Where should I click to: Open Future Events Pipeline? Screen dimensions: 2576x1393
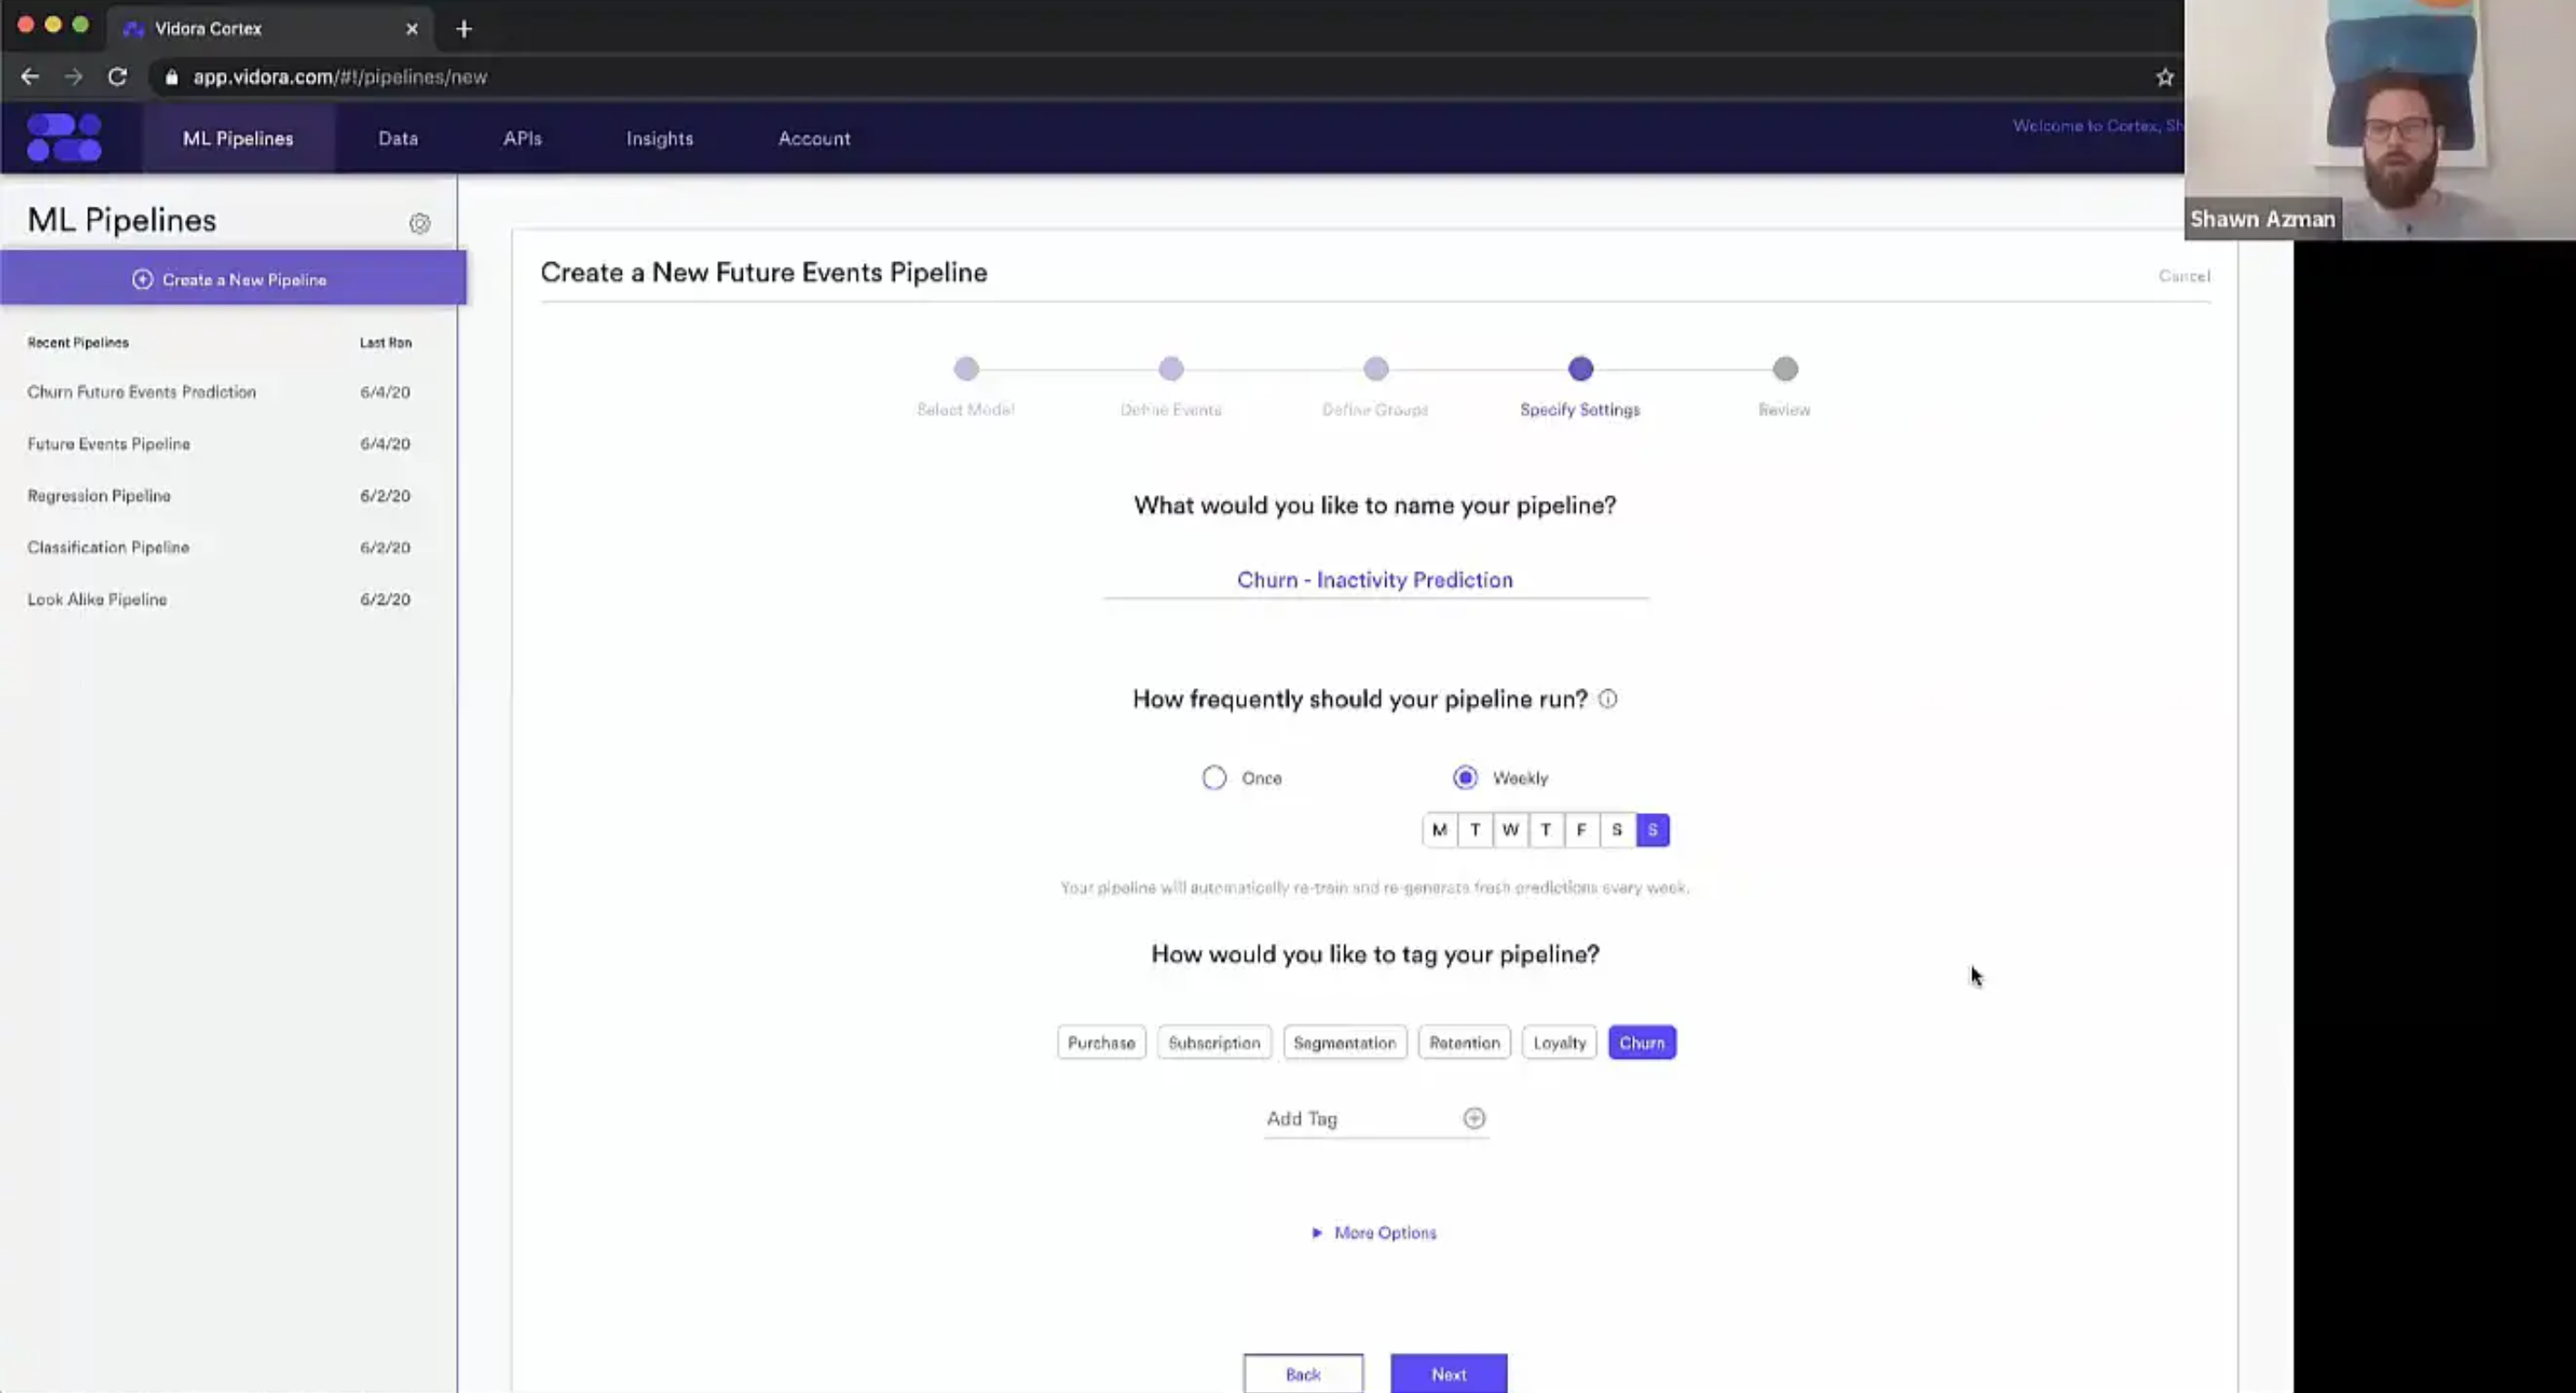point(110,442)
